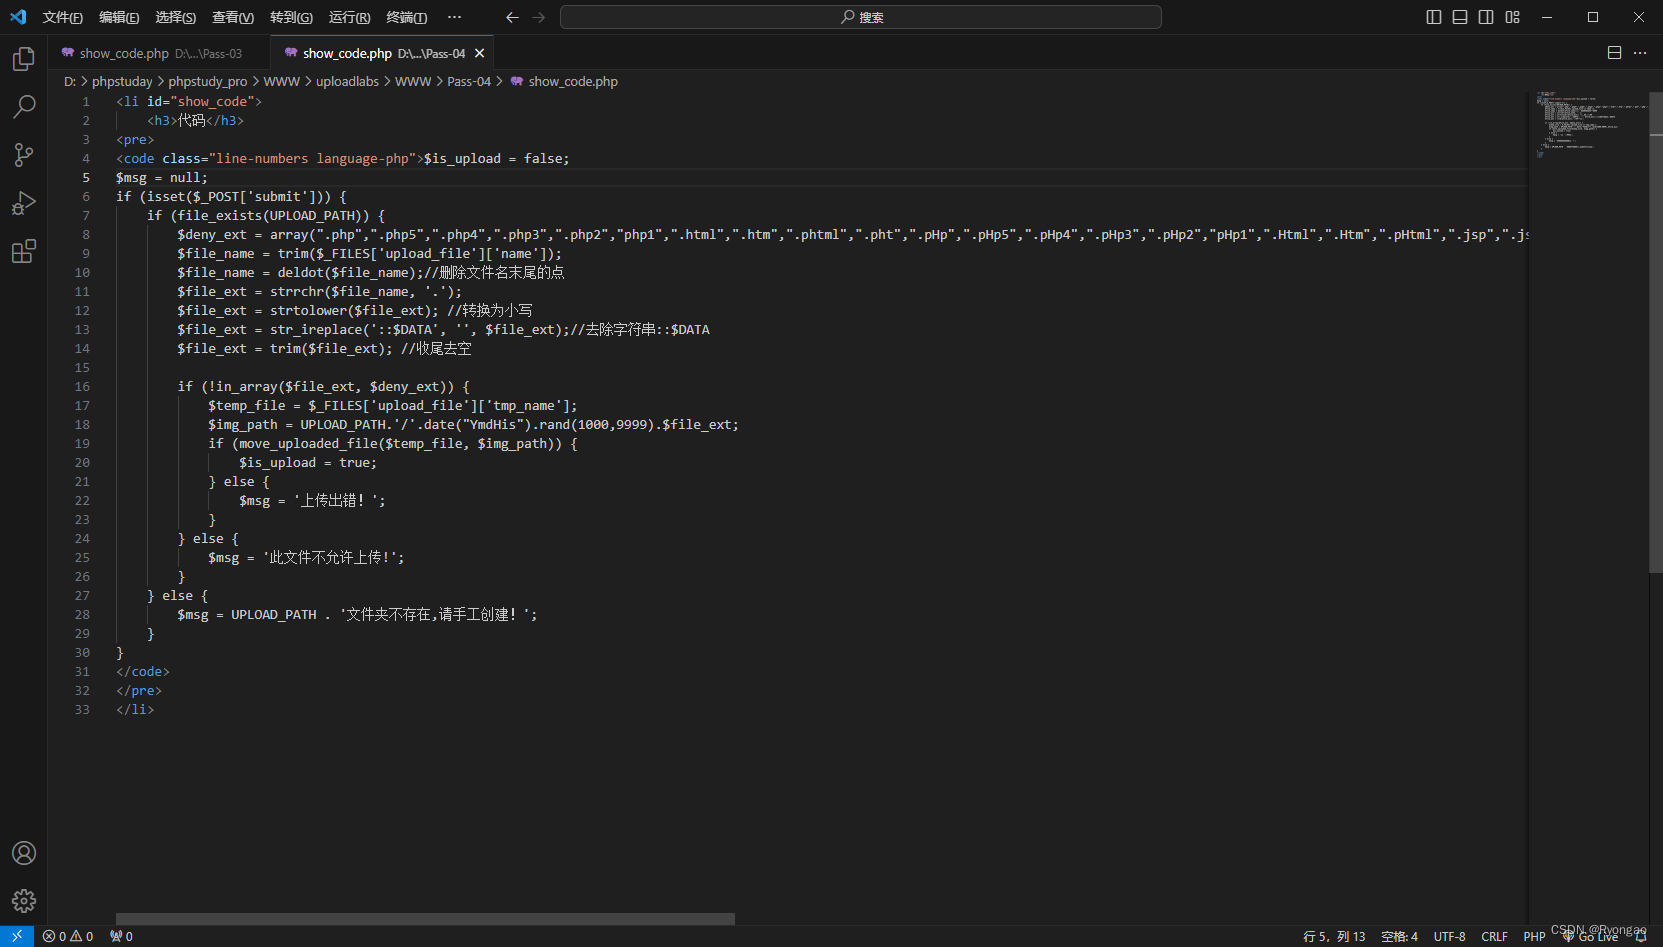Click the 搜索 command center box
This screenshot has height=947, width=1663.
(x=861, y=17)
